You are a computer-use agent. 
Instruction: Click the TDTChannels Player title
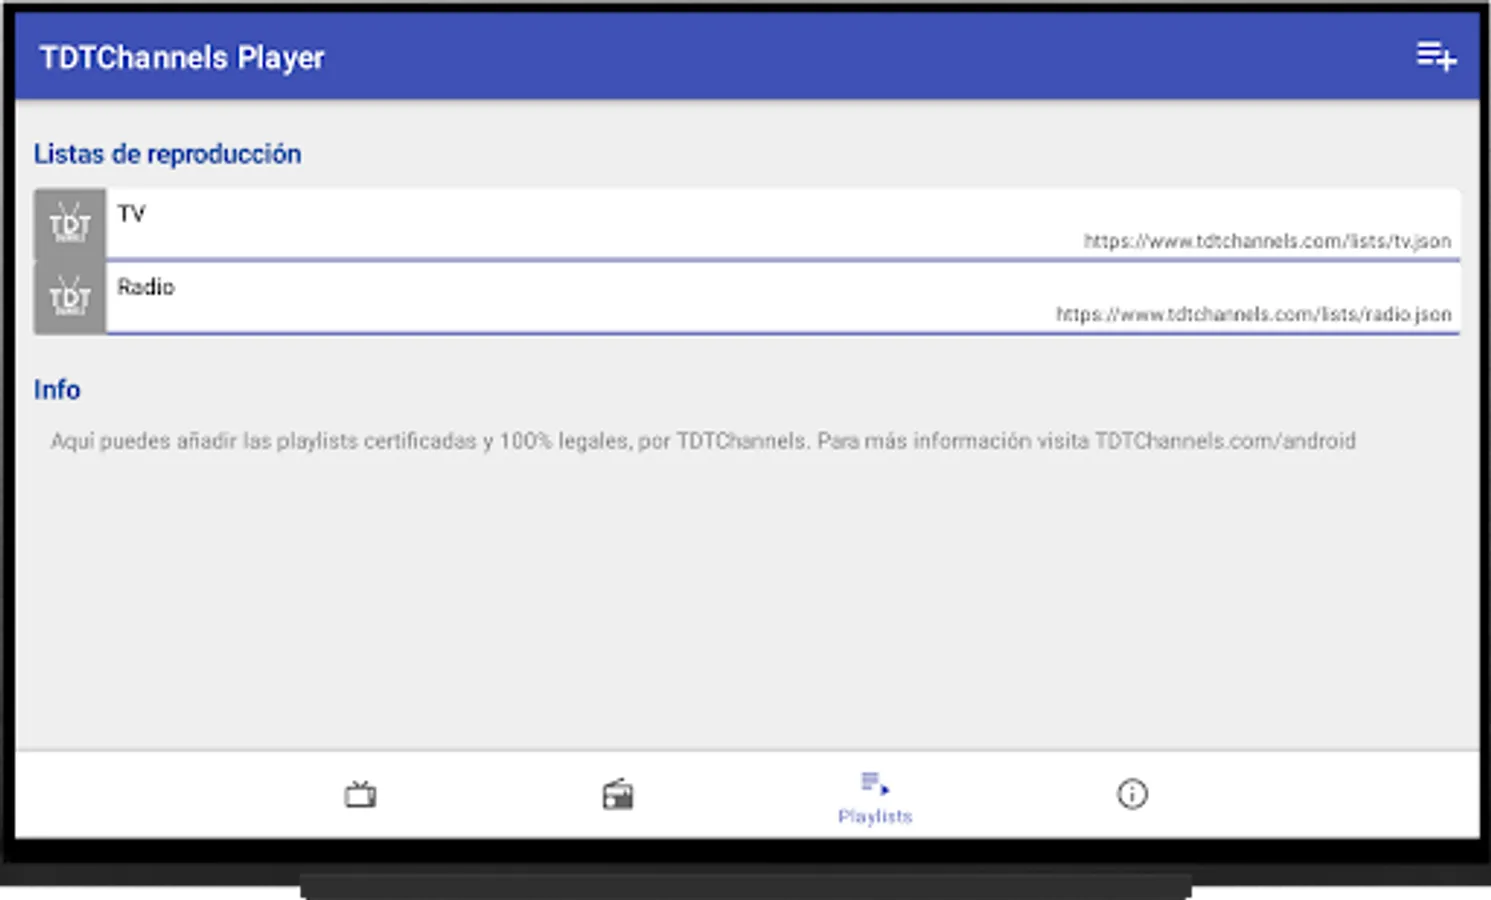coord(182,58)
